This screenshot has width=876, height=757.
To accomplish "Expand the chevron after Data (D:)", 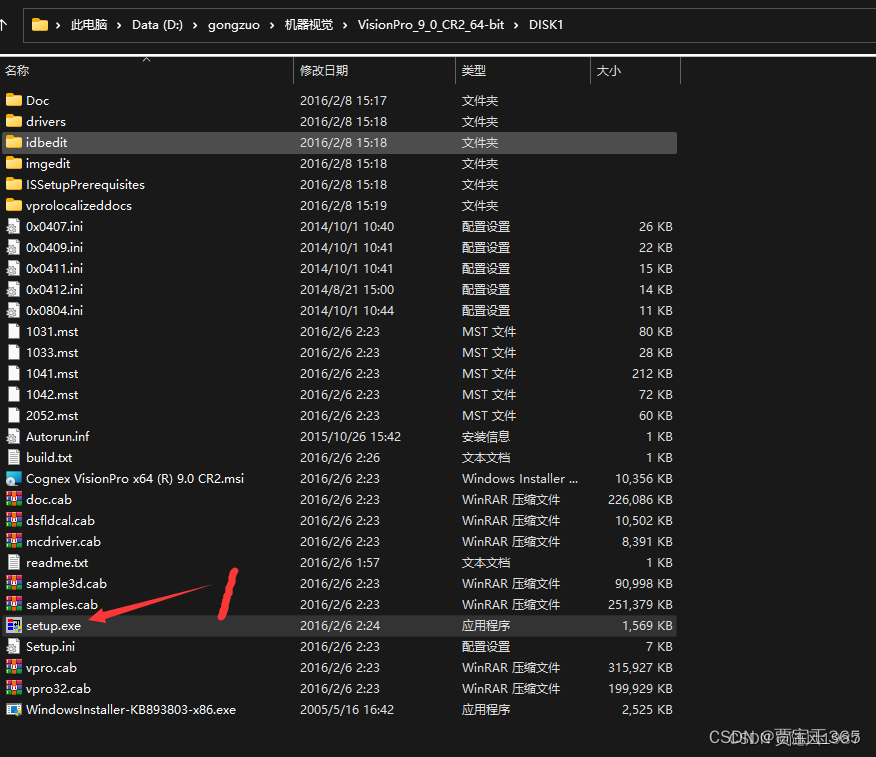I will (195, 25).
